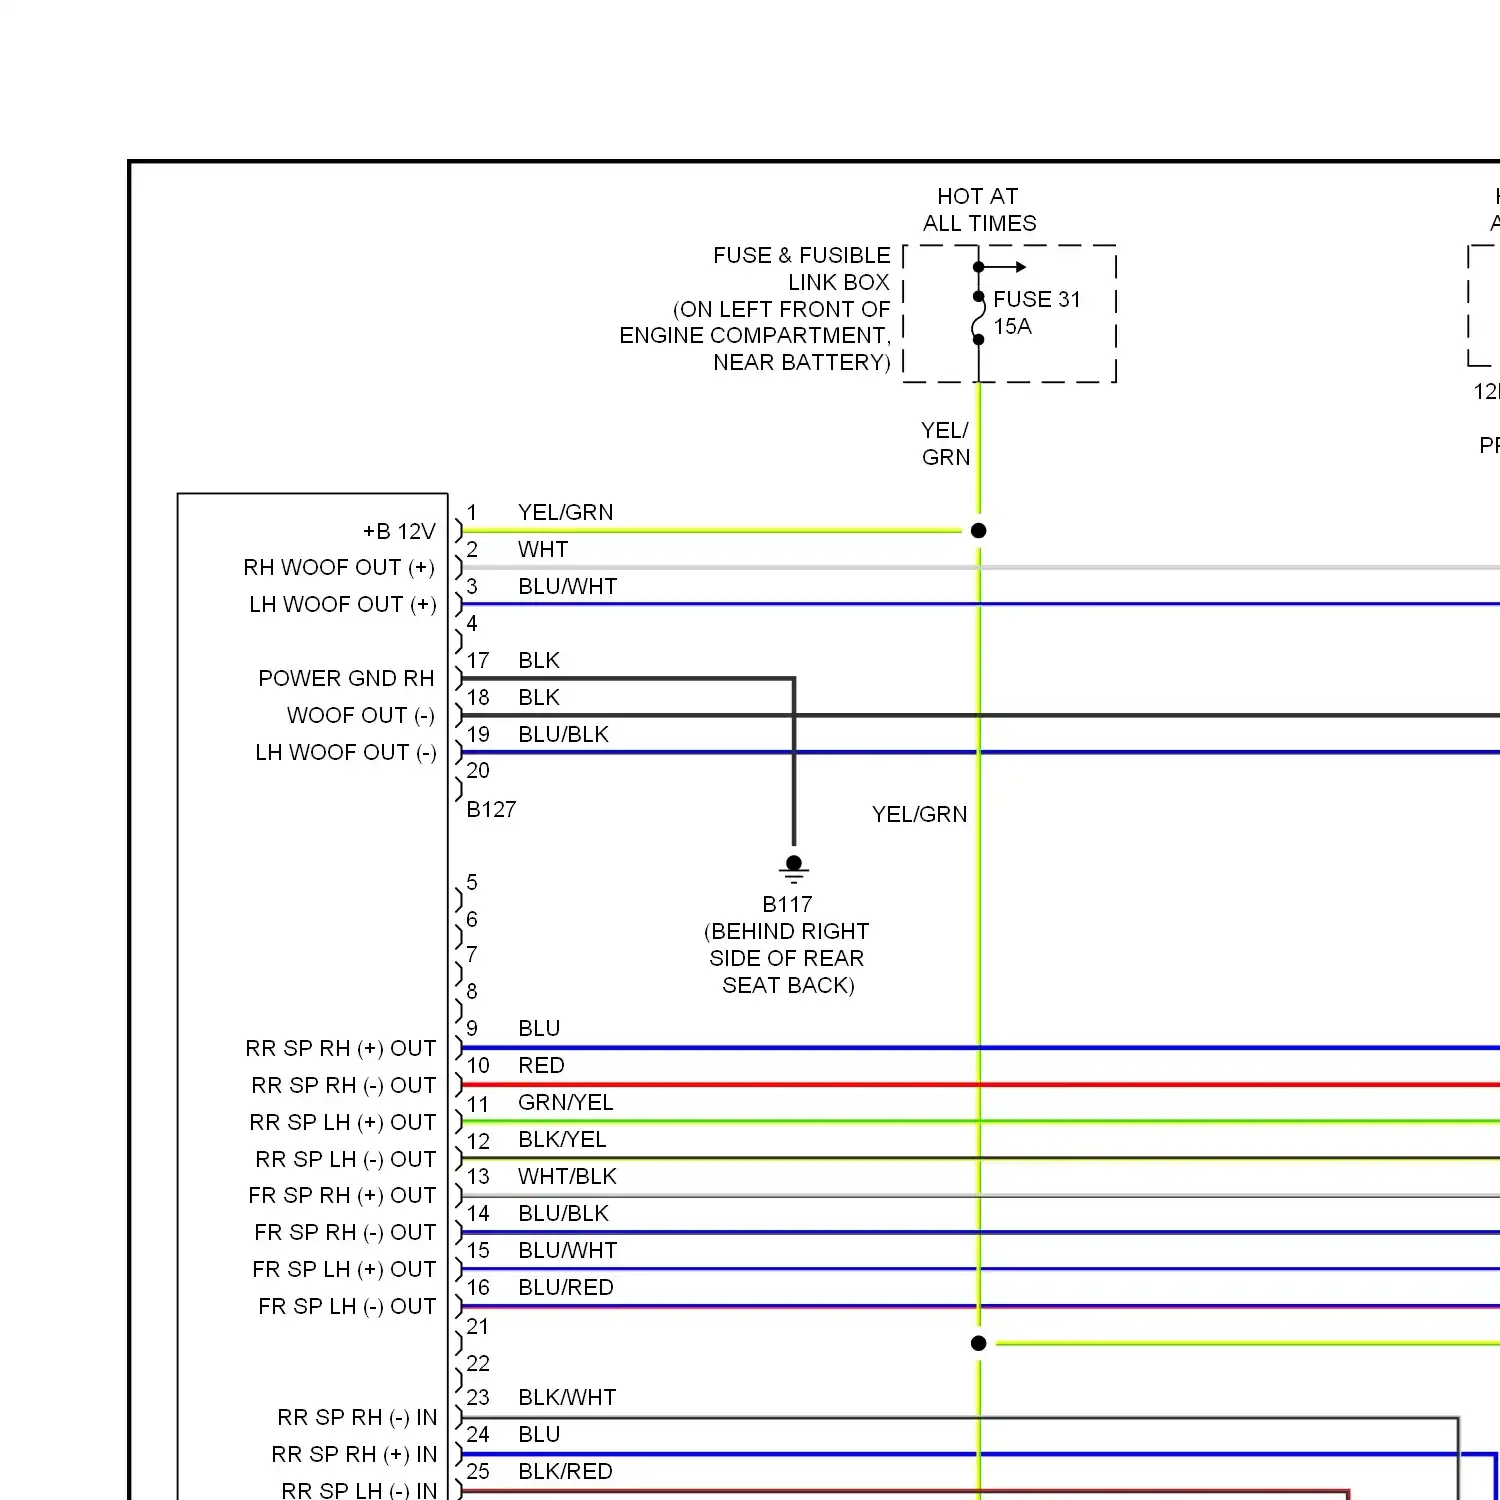Screen dimensions: 1500x1500
Task: Select the BLK wire label at pin 18
Action: (539, 698)
